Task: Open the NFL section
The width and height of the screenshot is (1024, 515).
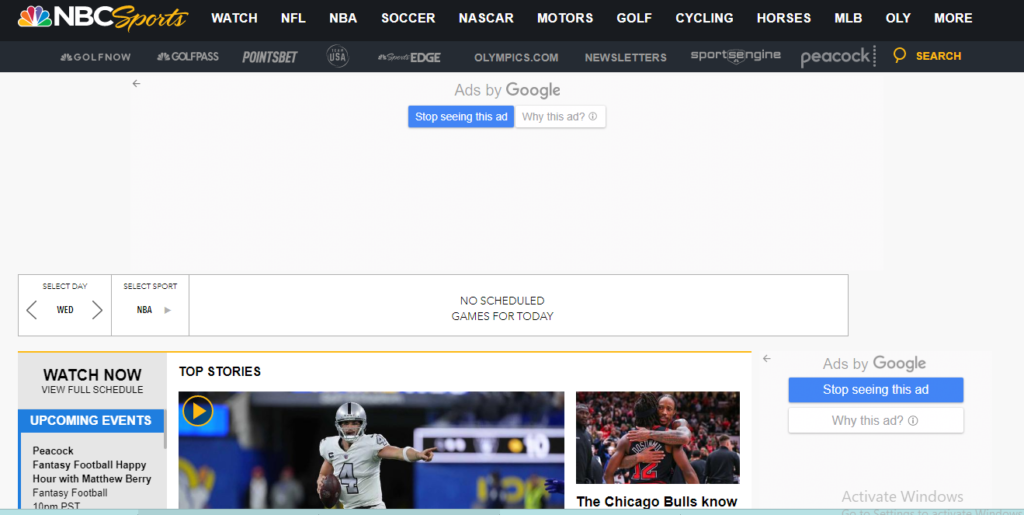Action: (293, 18)
